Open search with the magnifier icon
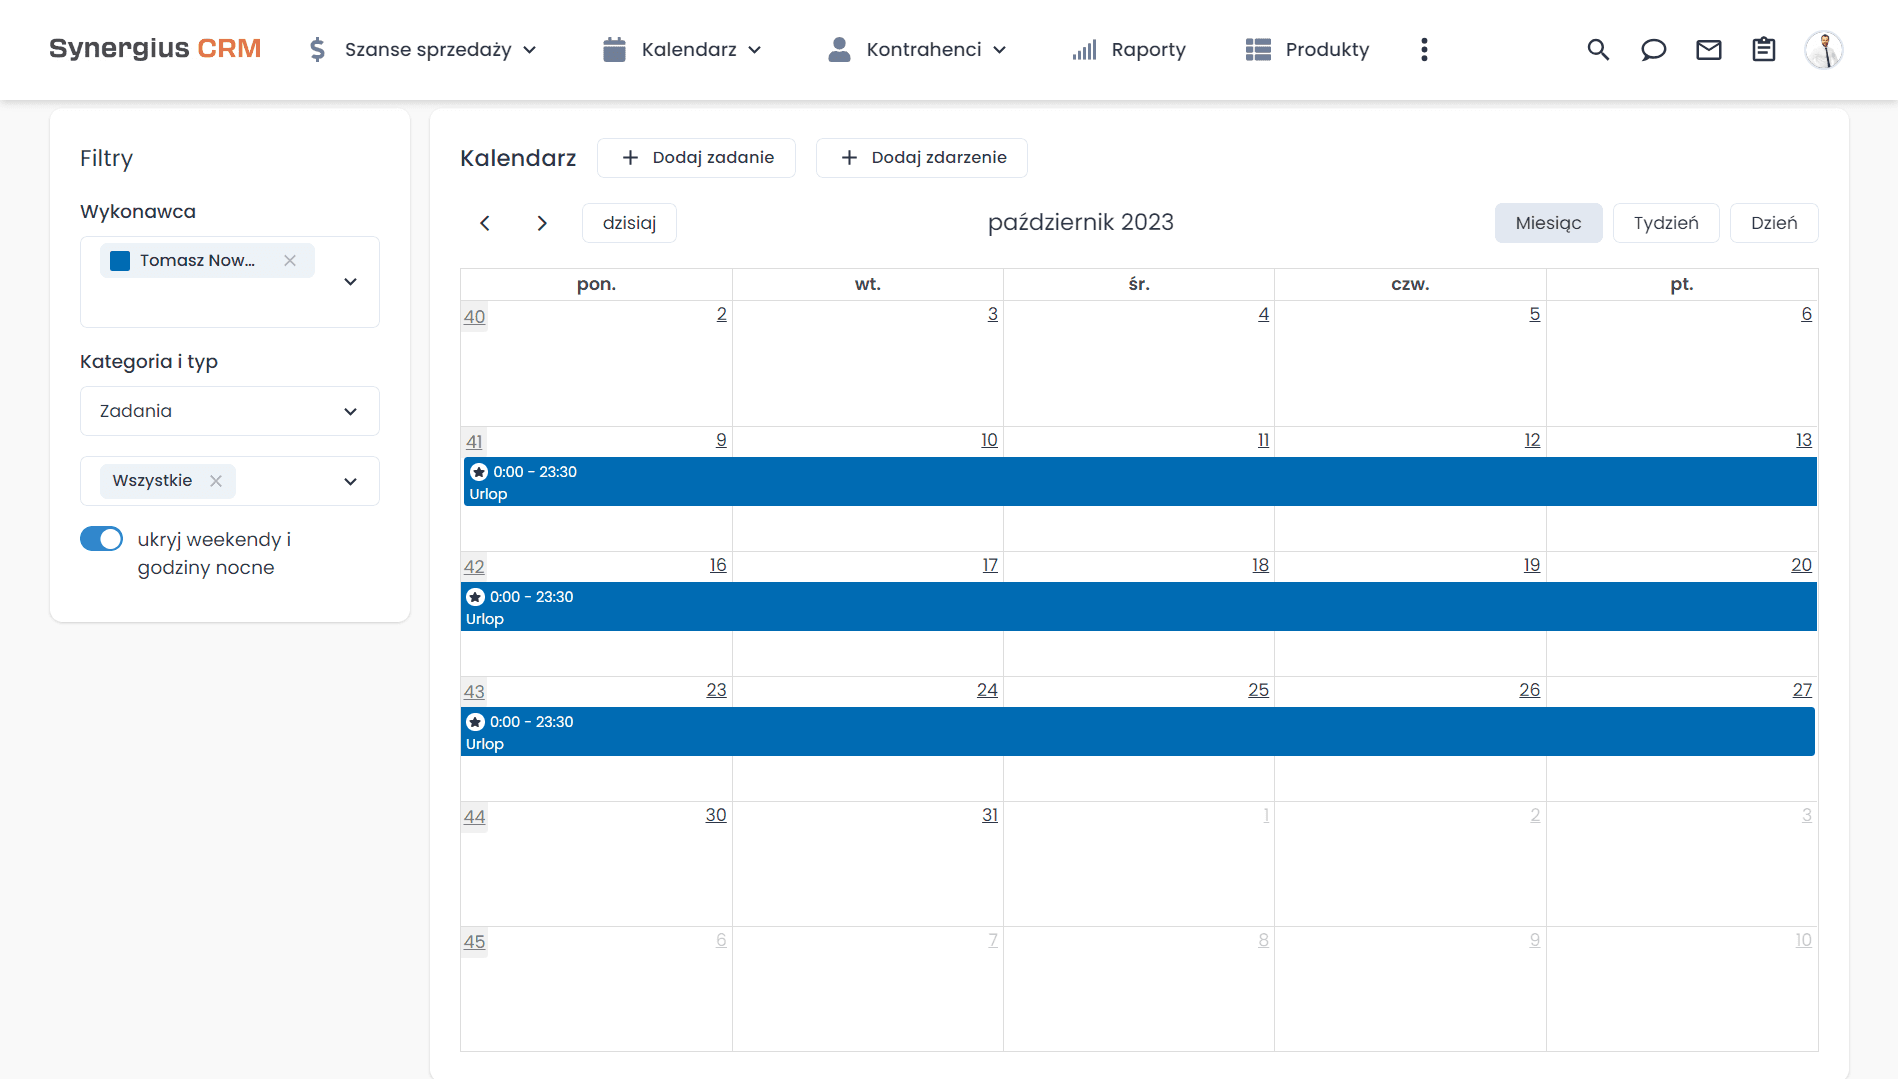 pos(1598,49)
